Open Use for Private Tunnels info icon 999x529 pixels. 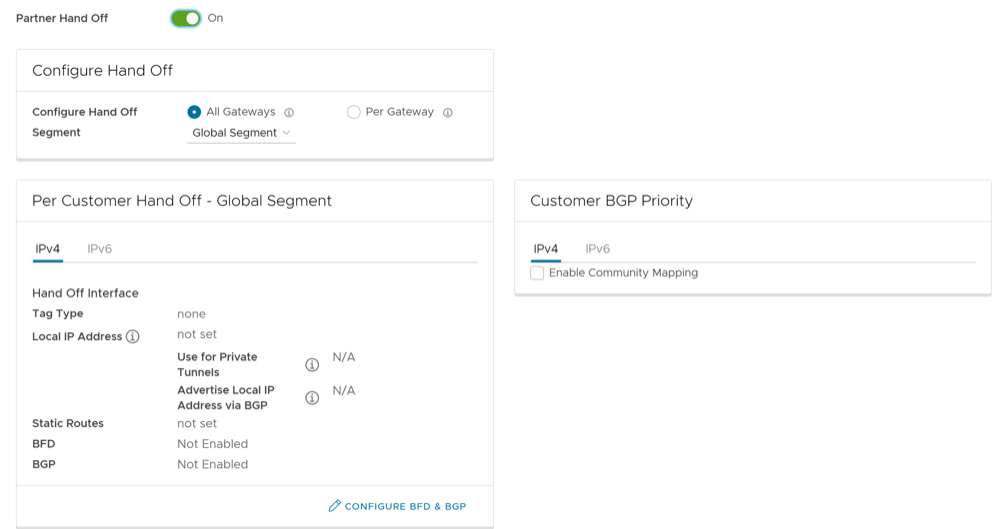click(x=311, y=365)
